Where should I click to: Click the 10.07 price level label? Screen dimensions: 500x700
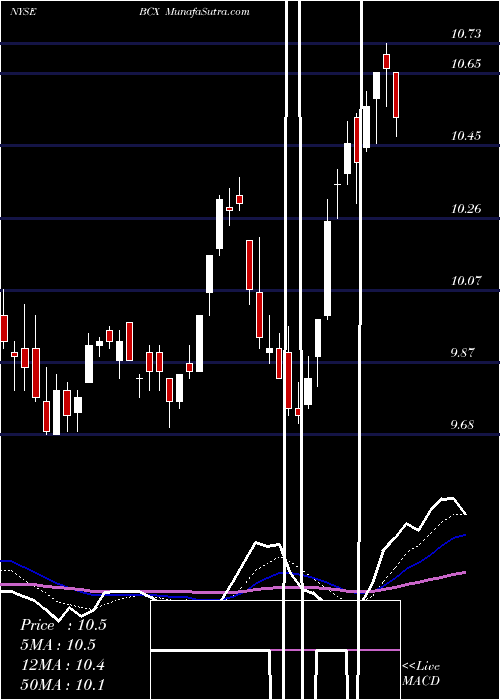click(x=466, y=281)
